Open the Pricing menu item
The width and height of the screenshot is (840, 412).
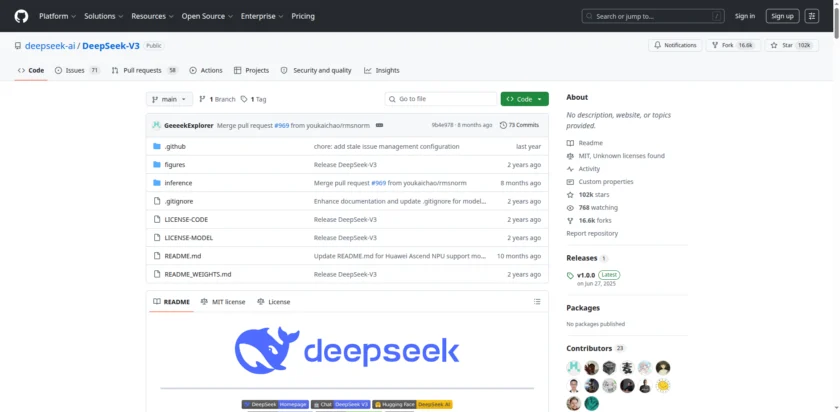pyautogui.click(x=303, y=16)
